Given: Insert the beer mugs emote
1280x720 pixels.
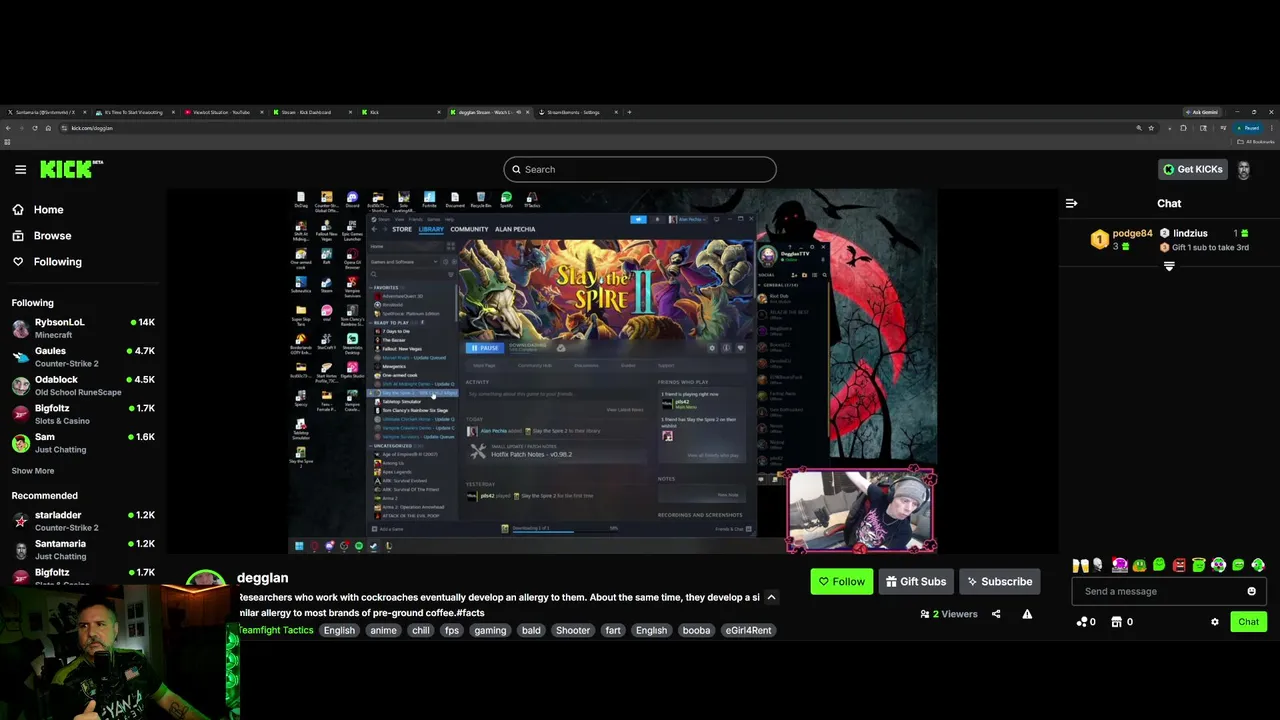Looking at the screenshot, I should click(1080, 565).
